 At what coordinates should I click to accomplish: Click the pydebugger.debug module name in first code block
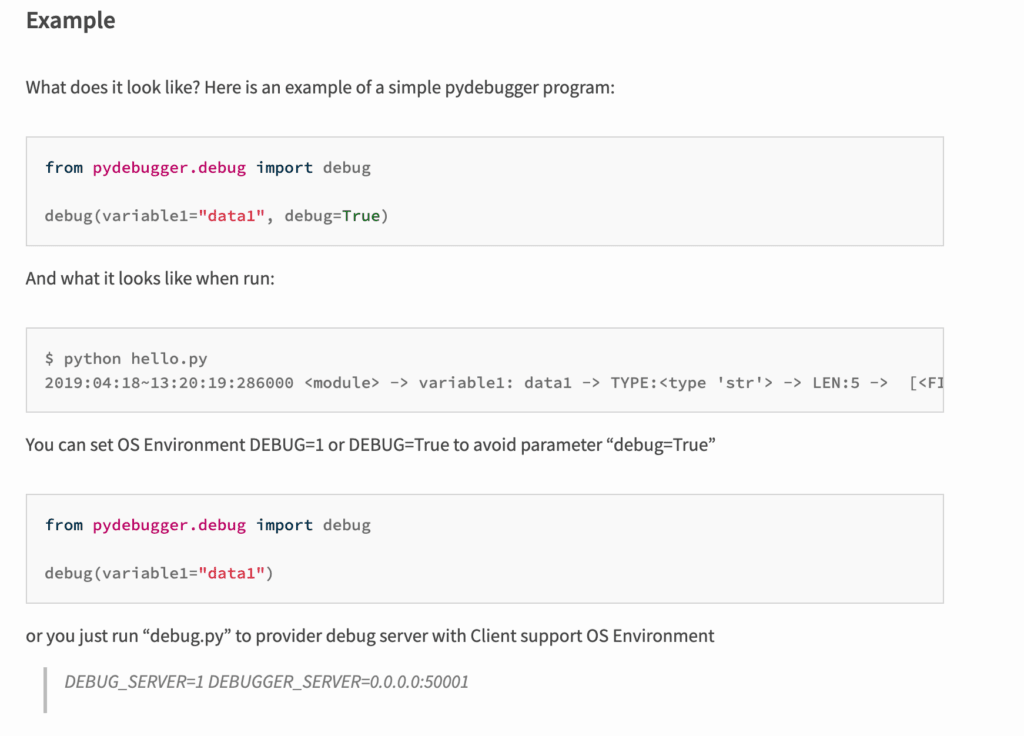pos(169,167)
